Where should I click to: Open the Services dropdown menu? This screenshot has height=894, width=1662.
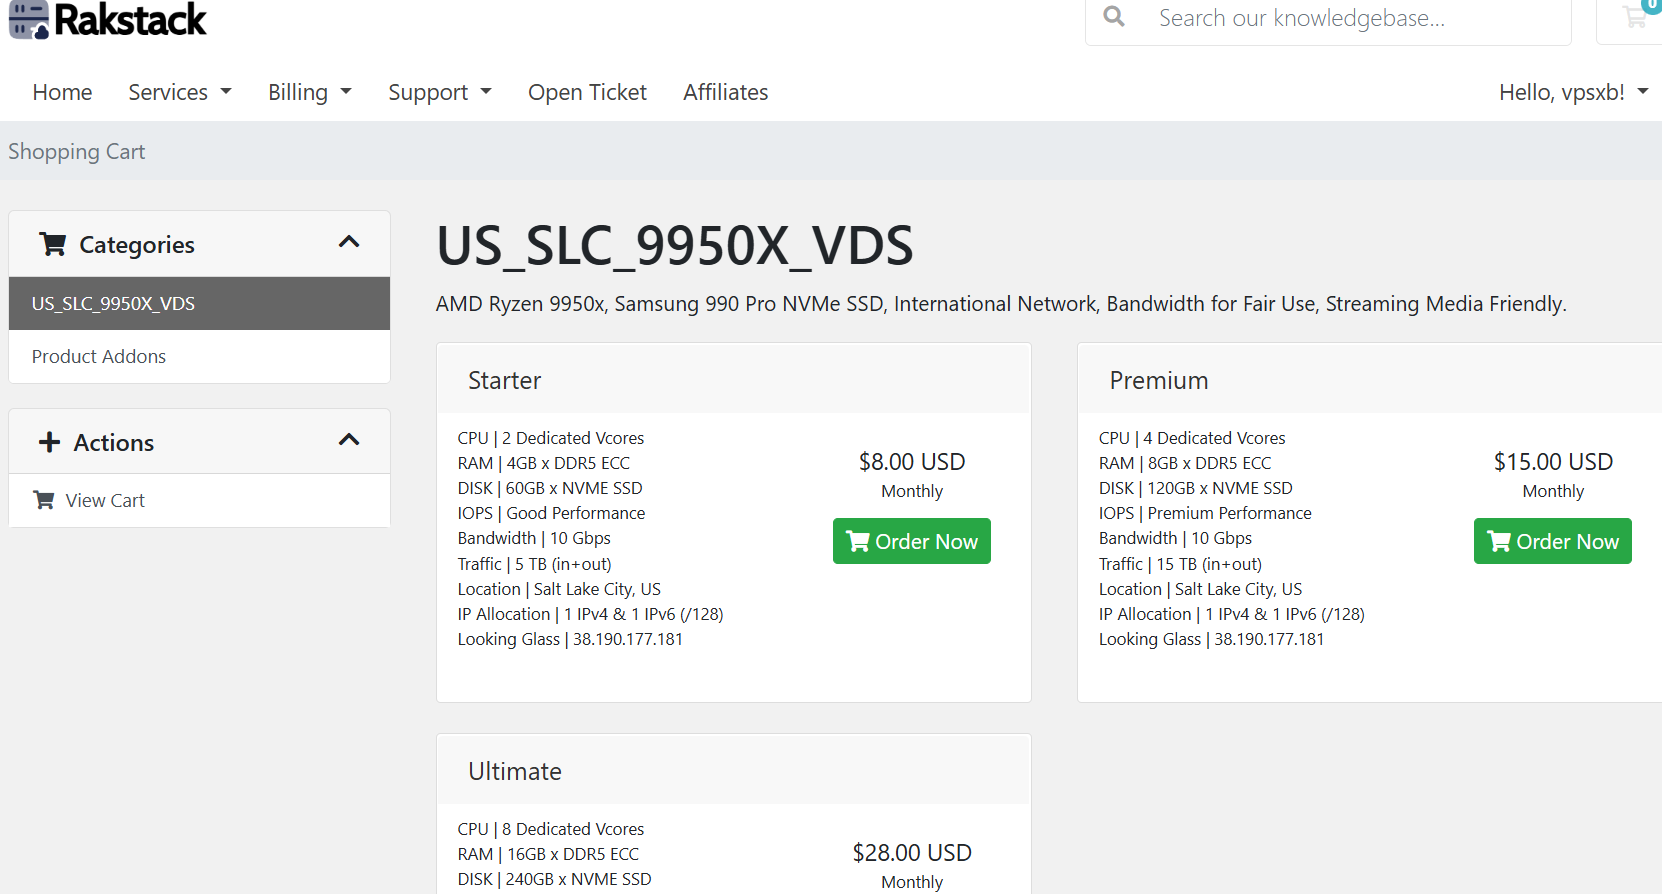(180, 92)
